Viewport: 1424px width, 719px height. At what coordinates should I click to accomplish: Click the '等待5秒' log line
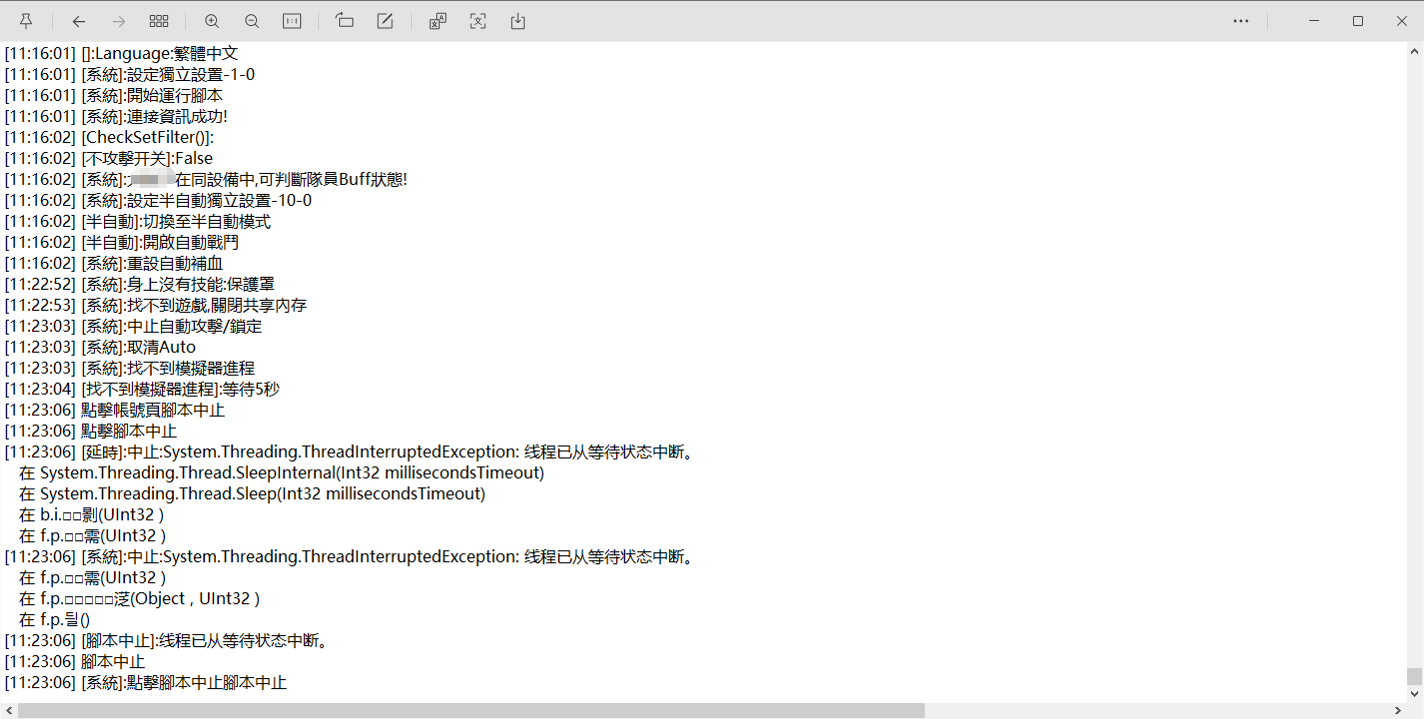coord(142,390)
